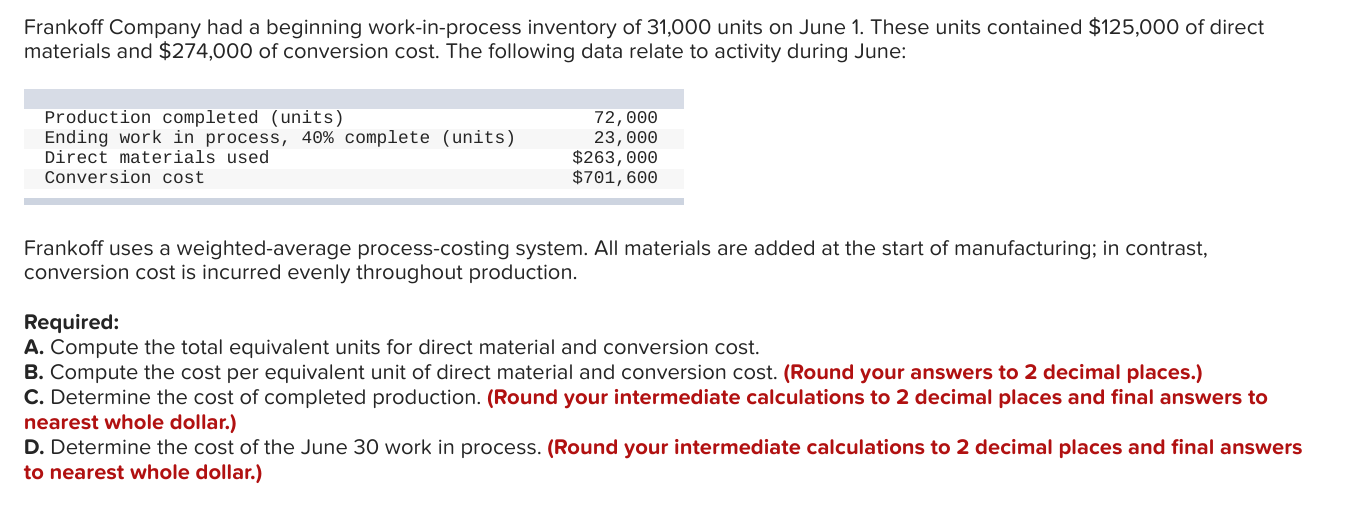The height and width of the screenshot is (512, 1357).
Task: Click the 'Frankoff Company had a beginning' sentence
Action: pyautogui.click(x=643, y=40)
